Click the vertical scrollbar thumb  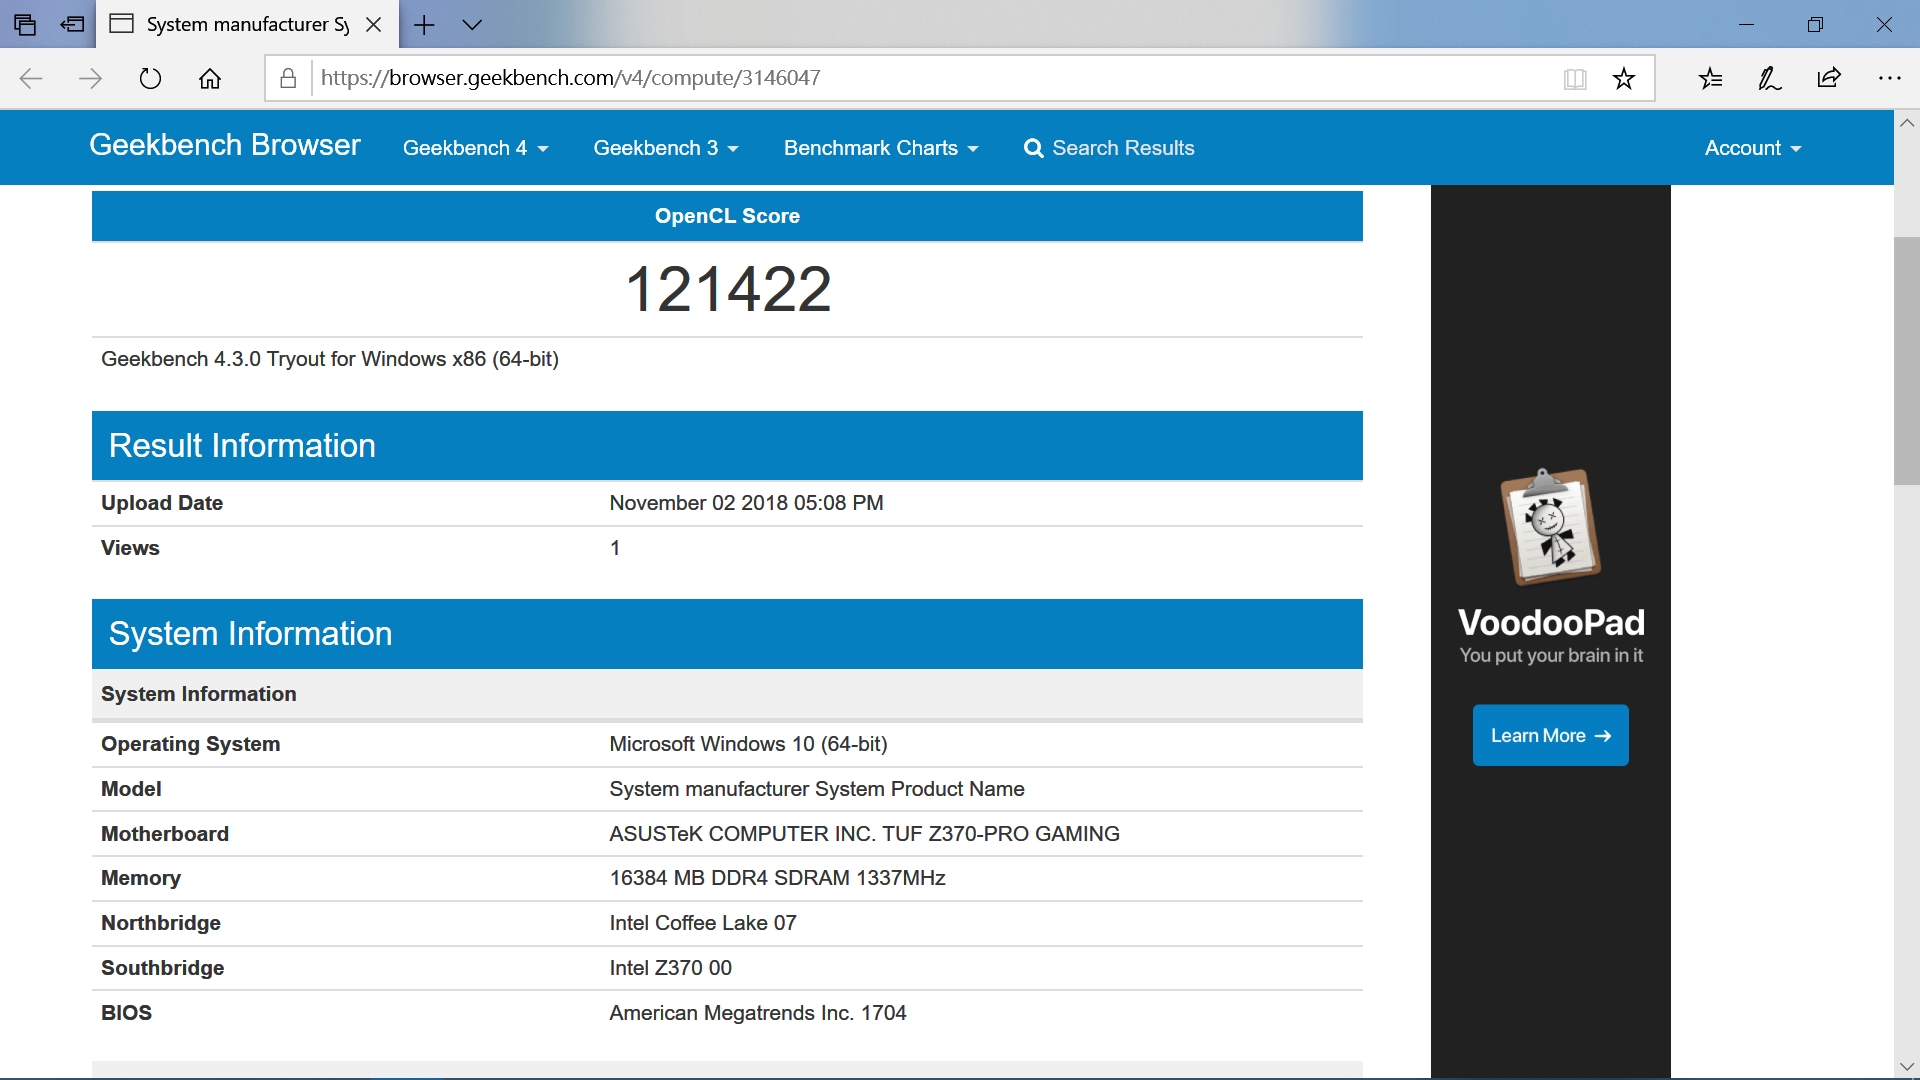click(x=1907, y=361)
